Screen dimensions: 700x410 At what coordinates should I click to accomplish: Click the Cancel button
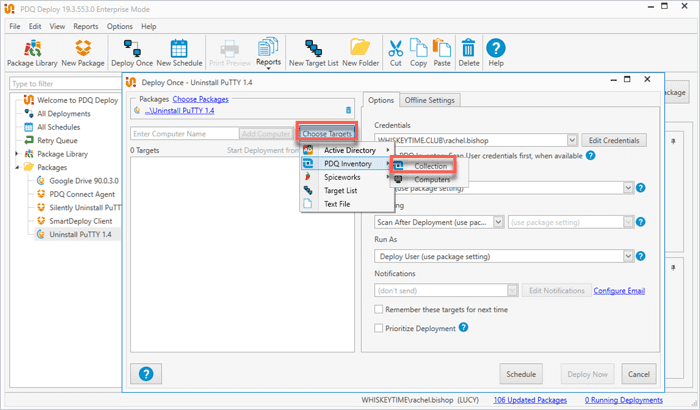click(x=638, y=374)
